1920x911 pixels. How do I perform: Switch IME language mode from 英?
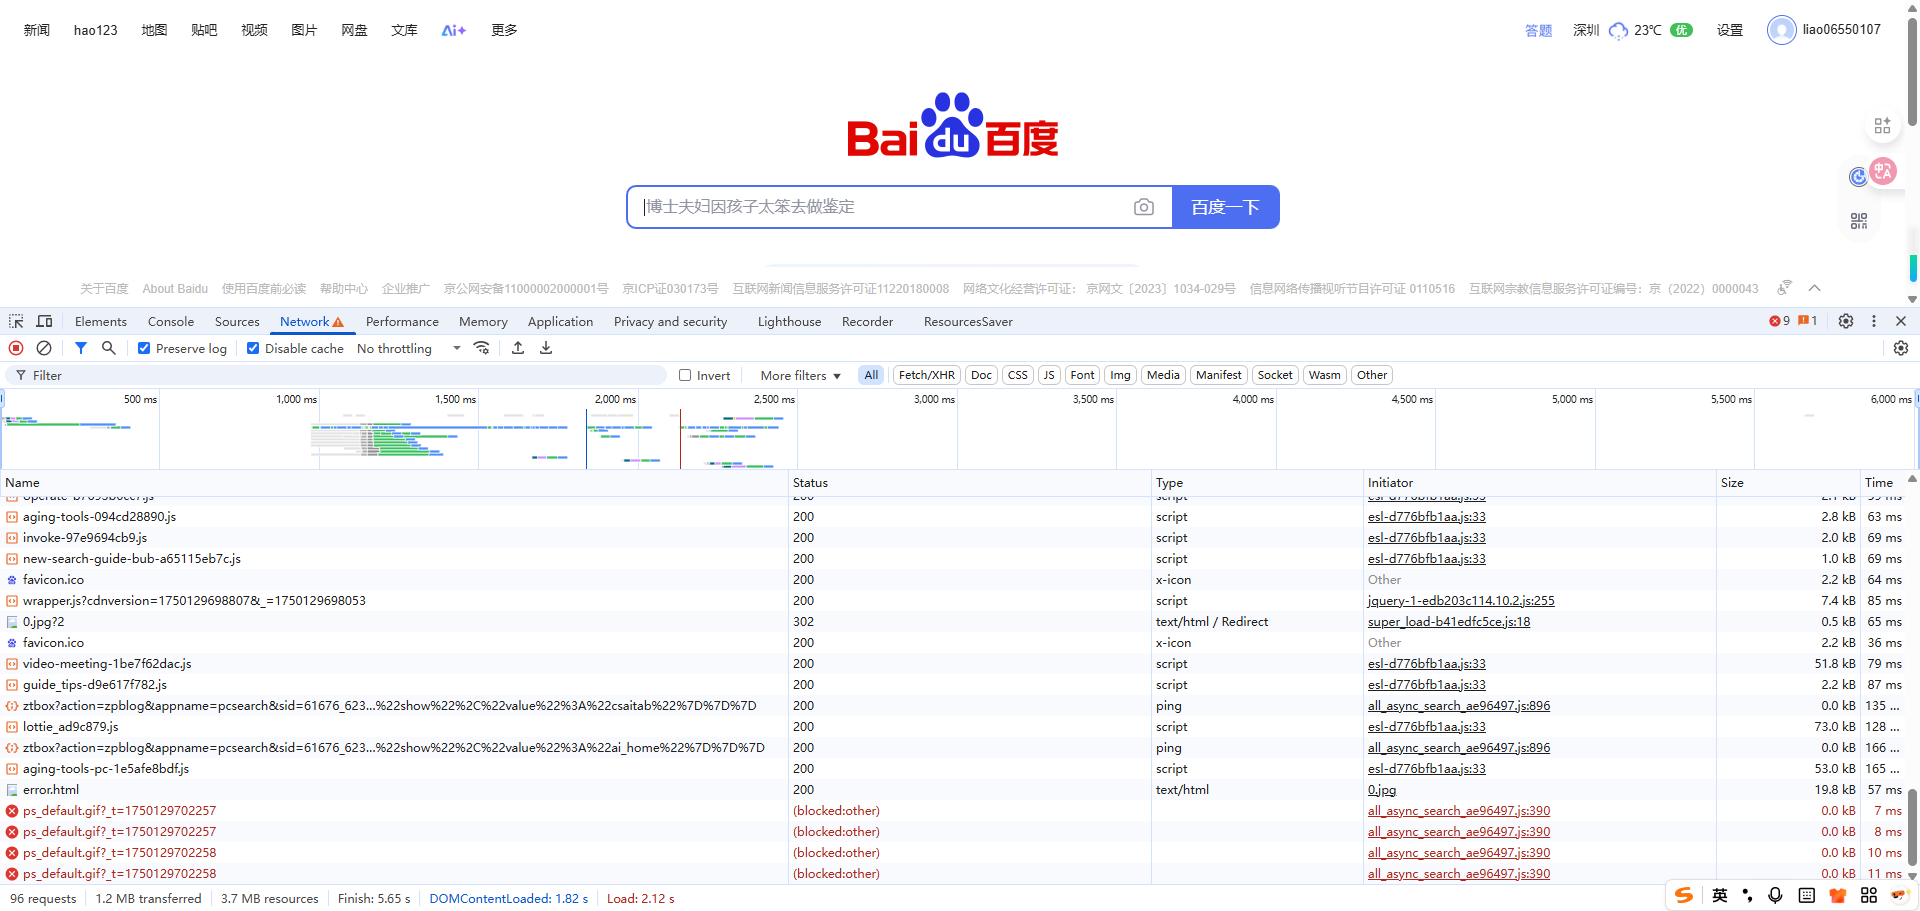click(x=1720, y=895)
